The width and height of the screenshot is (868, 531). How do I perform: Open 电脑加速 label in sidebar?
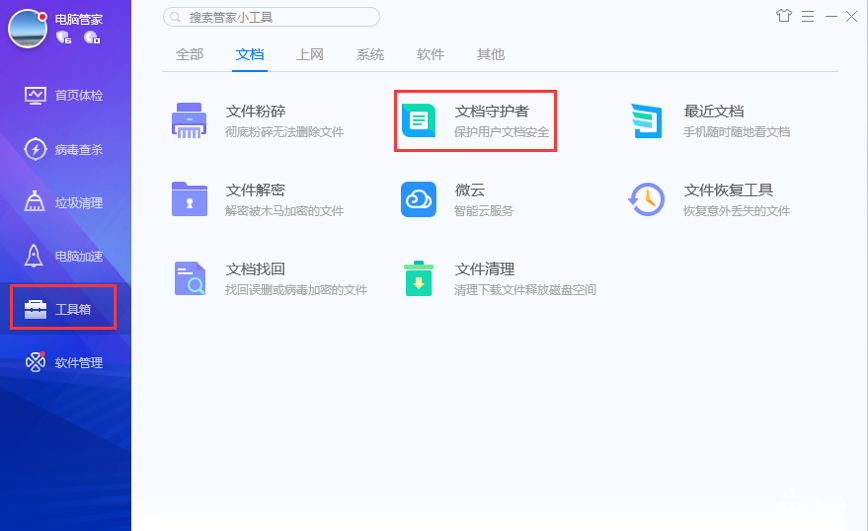79,256
